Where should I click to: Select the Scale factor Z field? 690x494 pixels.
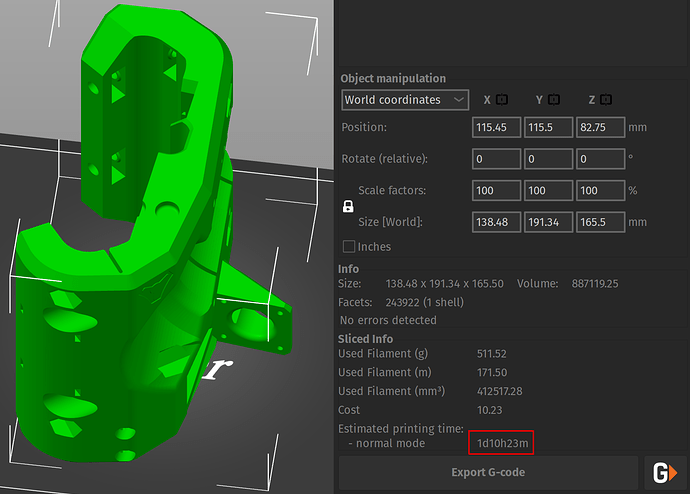coord(600,190)
